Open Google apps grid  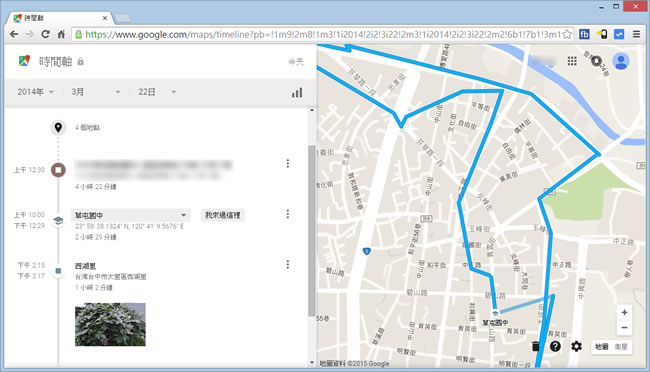coord(572,61)
